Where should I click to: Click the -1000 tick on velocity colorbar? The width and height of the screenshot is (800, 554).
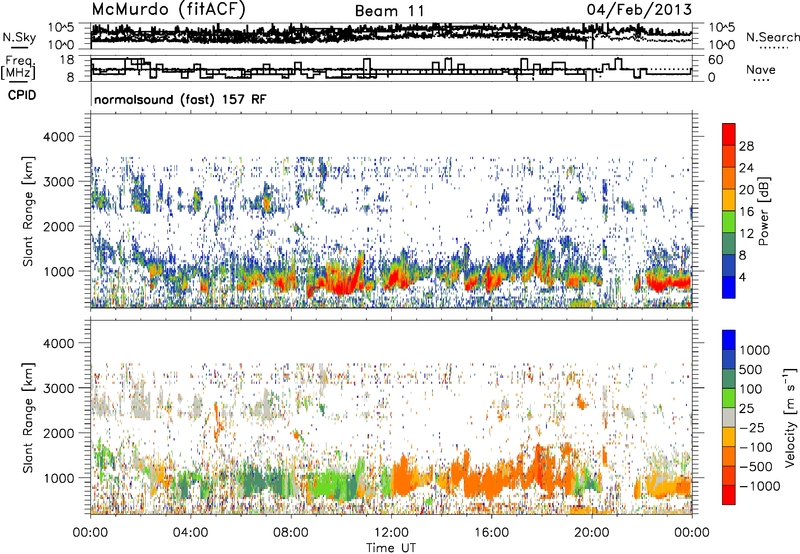point(760,486)
